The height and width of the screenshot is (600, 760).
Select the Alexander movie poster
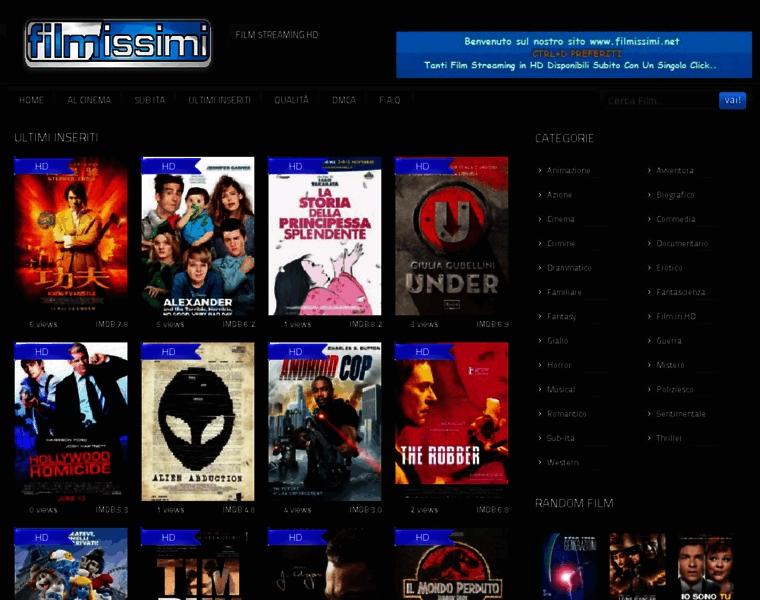click(198, 236)
